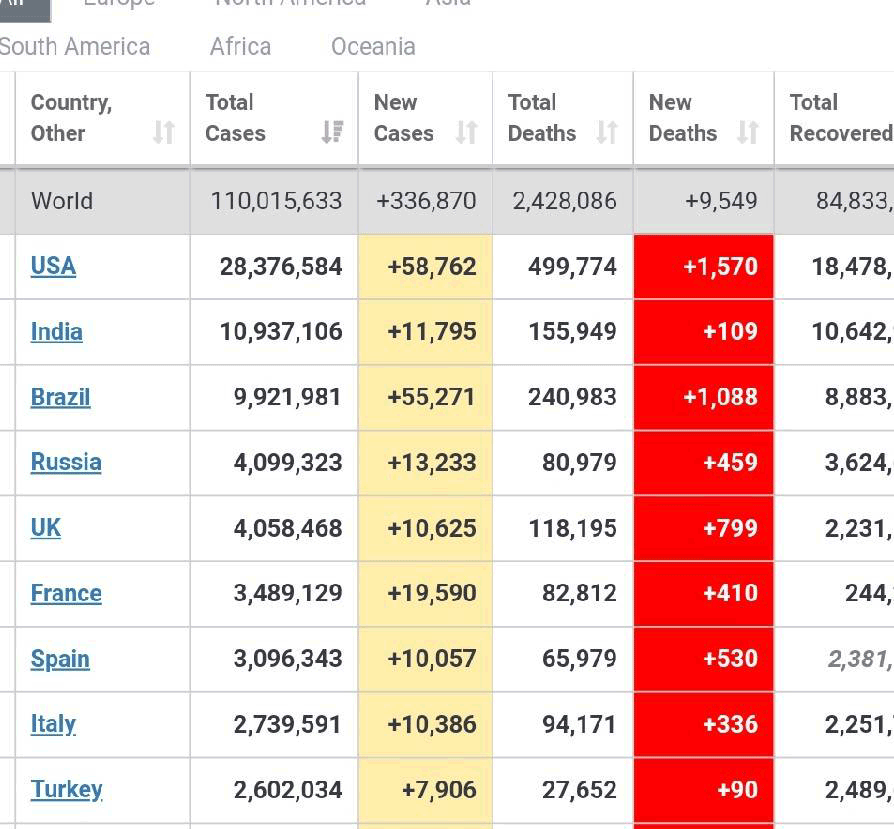Click the World total cases cell
The image size is (894, 829).
tap(276, 201)
